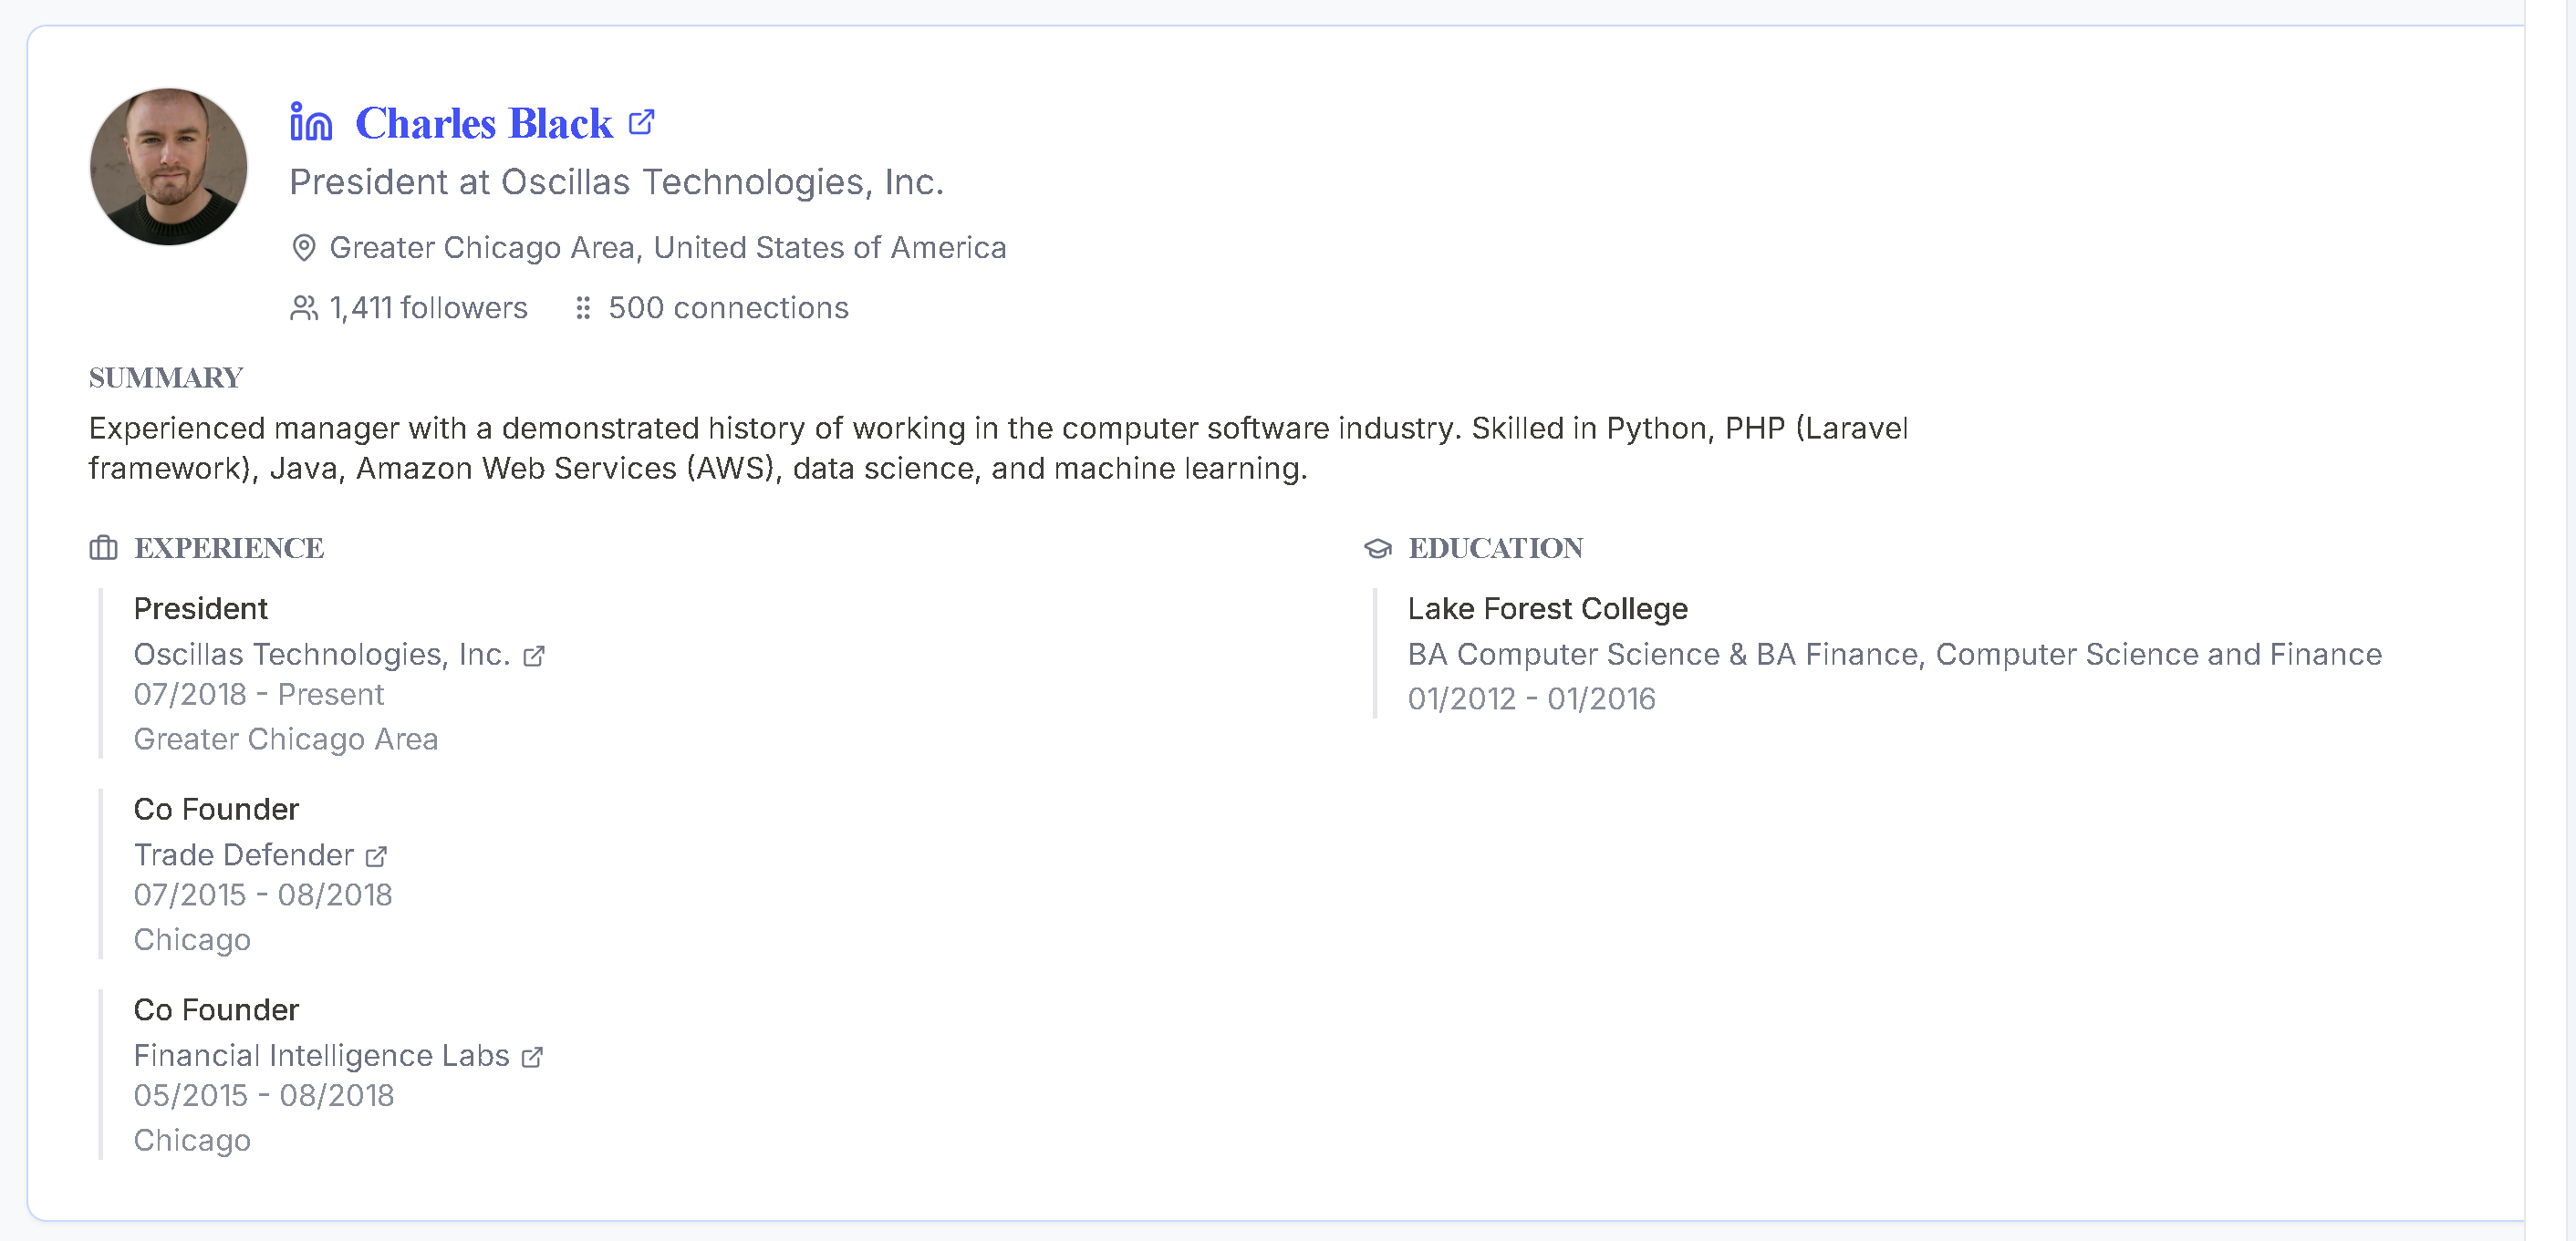The width and height of the screenshot is (2576, 1241).
Task: Click external link icon next to Trade Defender
Action: [376, 857]
